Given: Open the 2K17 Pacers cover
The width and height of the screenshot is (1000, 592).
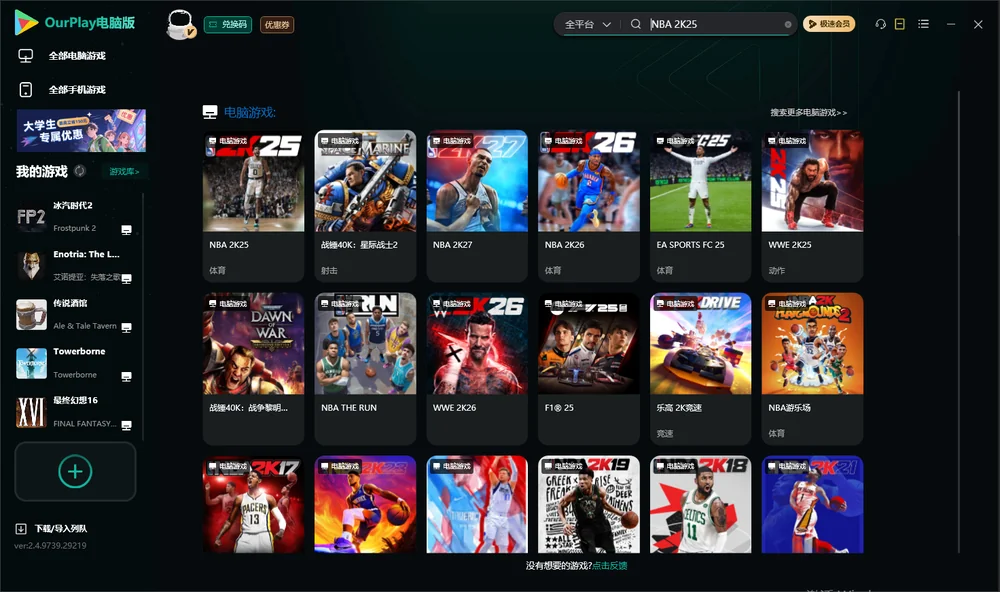Looking at the screenshot, I should coord(253,504).
